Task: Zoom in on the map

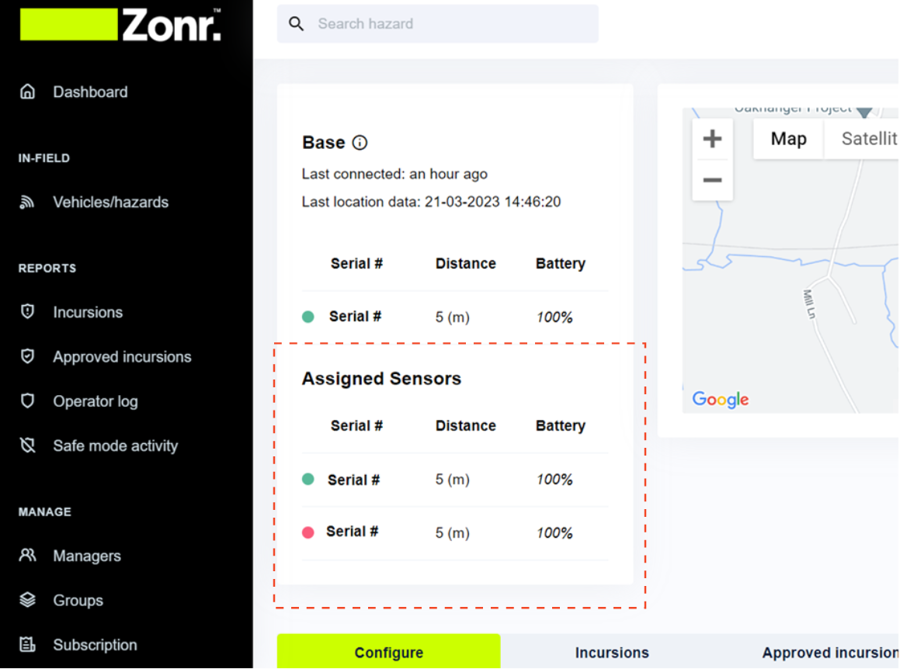Action: pyautogui.click(x=712, y=139)
